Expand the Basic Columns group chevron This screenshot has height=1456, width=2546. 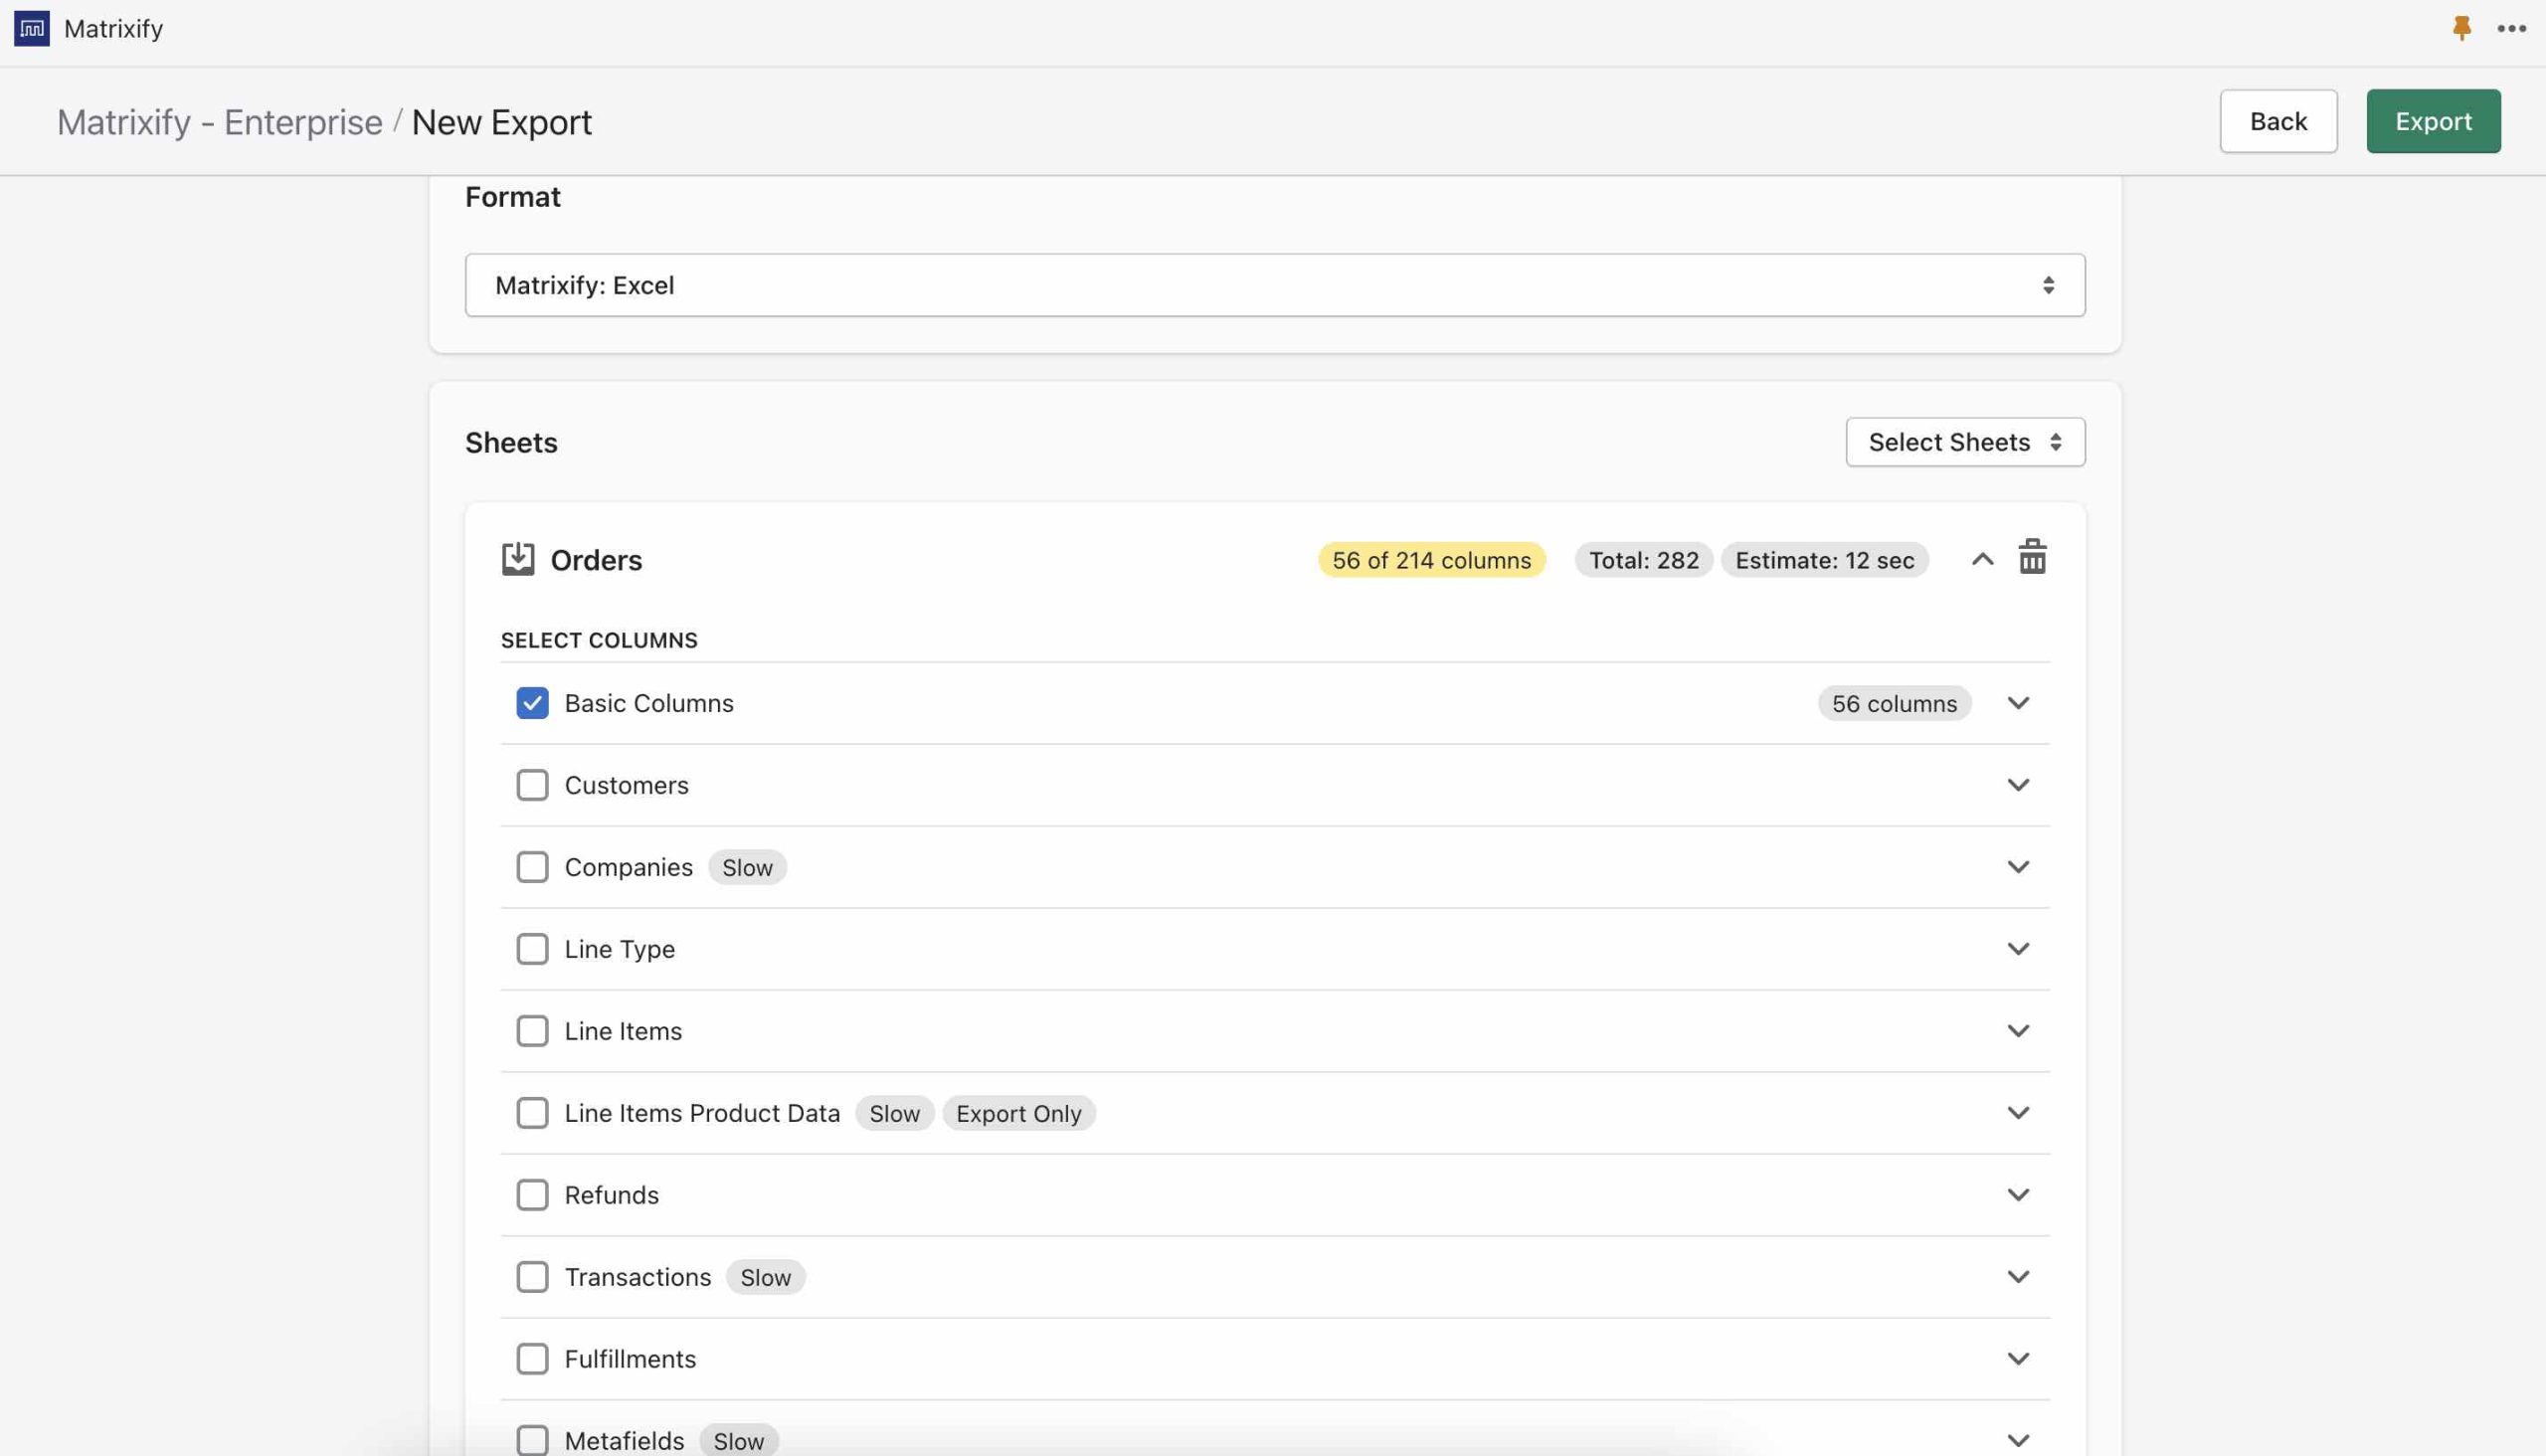click(2018, 703)
